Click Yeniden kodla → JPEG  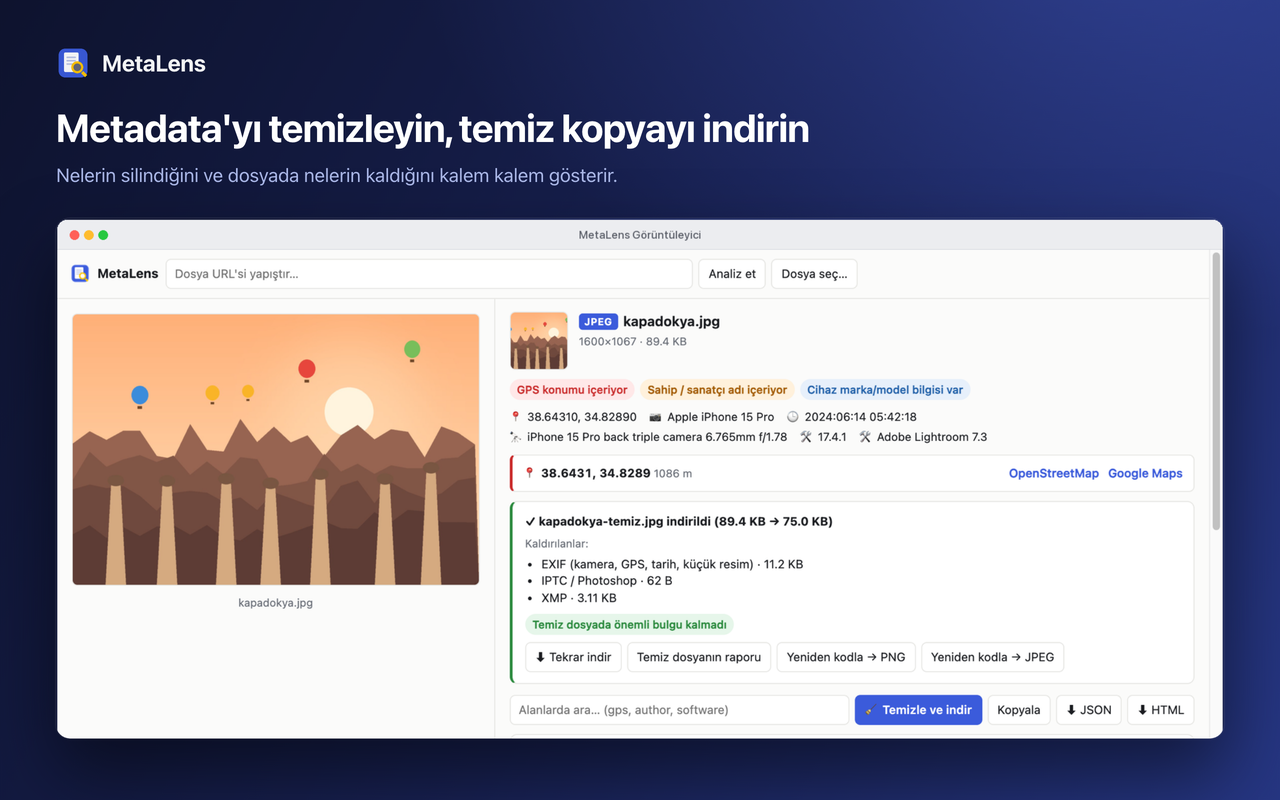[x=992, y=657]
